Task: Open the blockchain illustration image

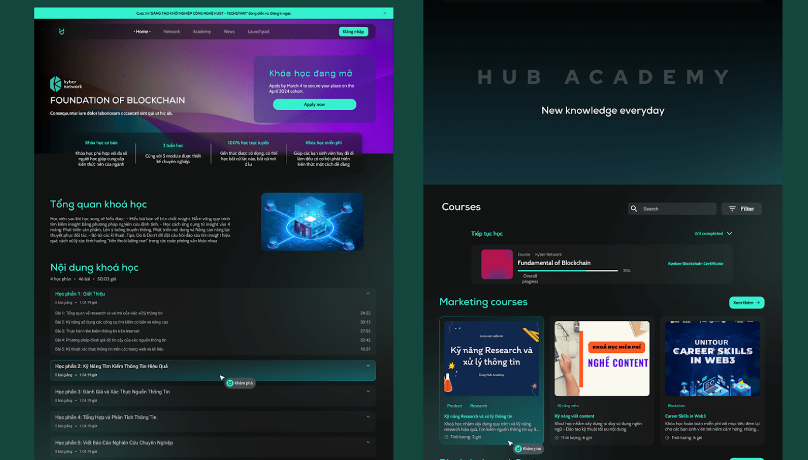Action: [x=312, y=222]
